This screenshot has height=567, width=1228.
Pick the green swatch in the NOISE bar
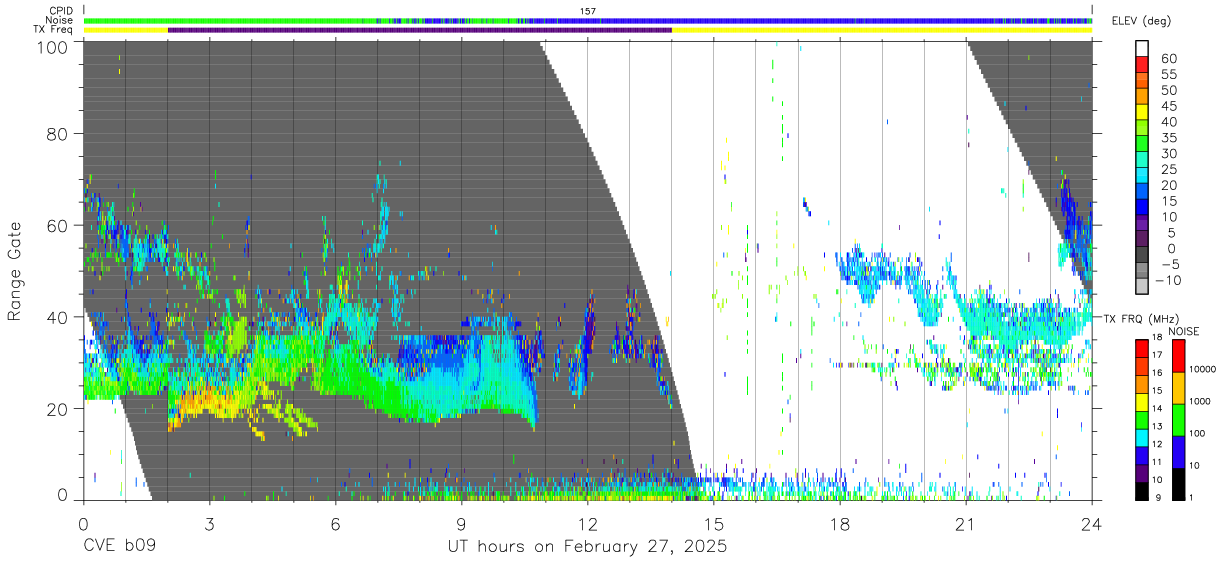click(x=1179, y=419)
